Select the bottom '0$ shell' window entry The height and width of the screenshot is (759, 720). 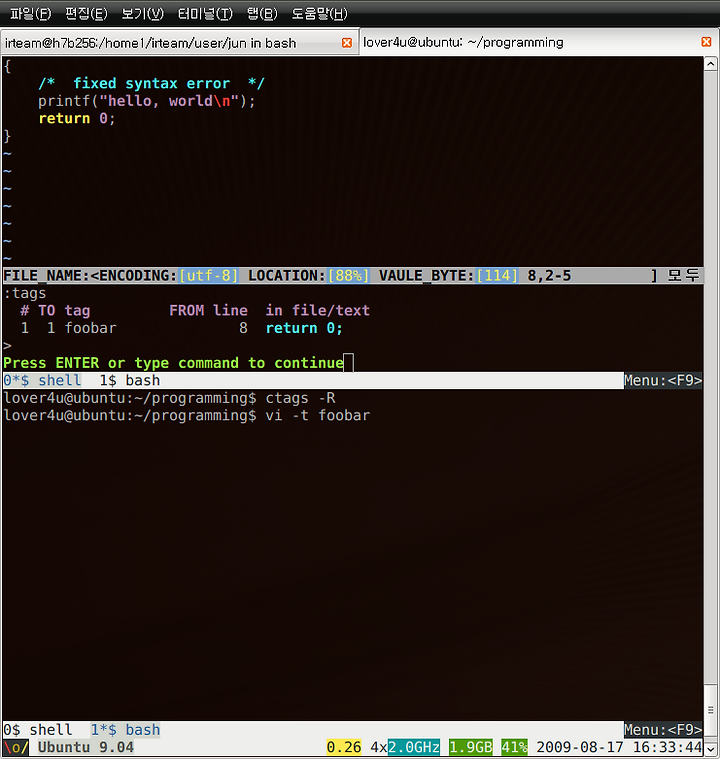37,729
